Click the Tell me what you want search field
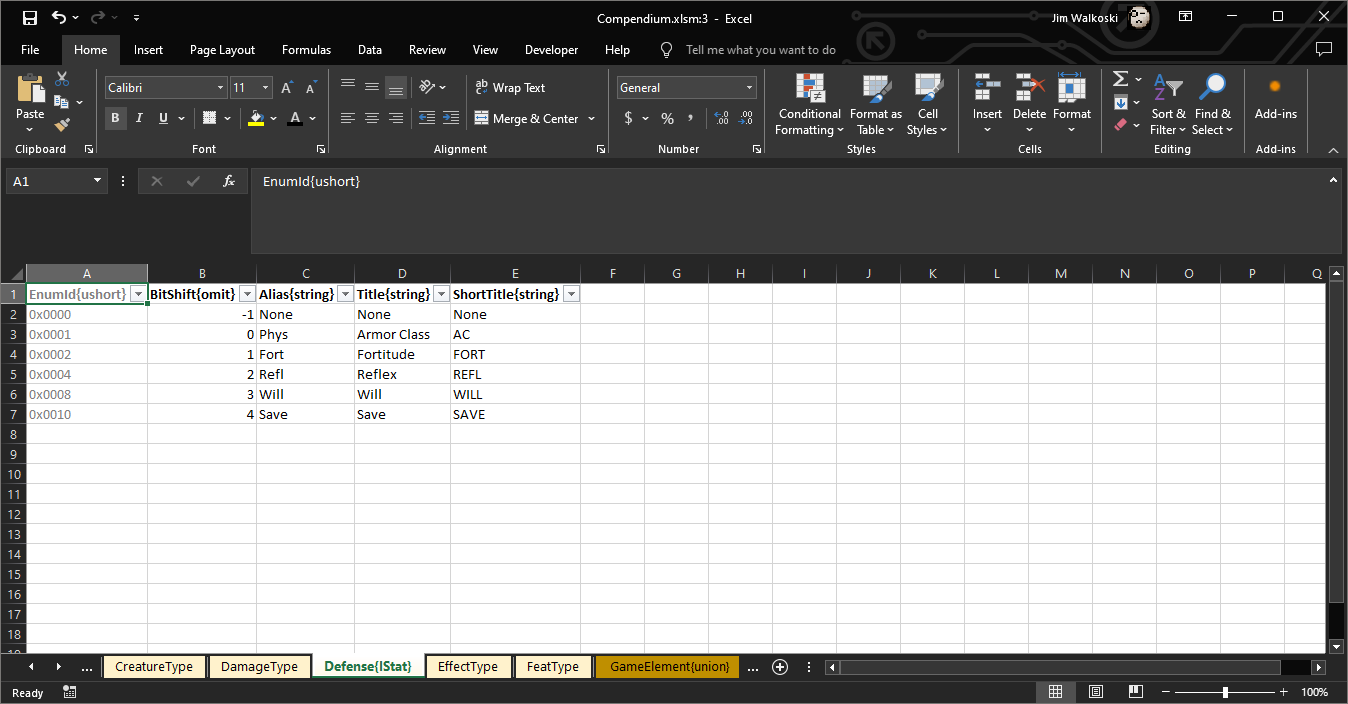This screenshot has width=1348, height=704. 760,50
